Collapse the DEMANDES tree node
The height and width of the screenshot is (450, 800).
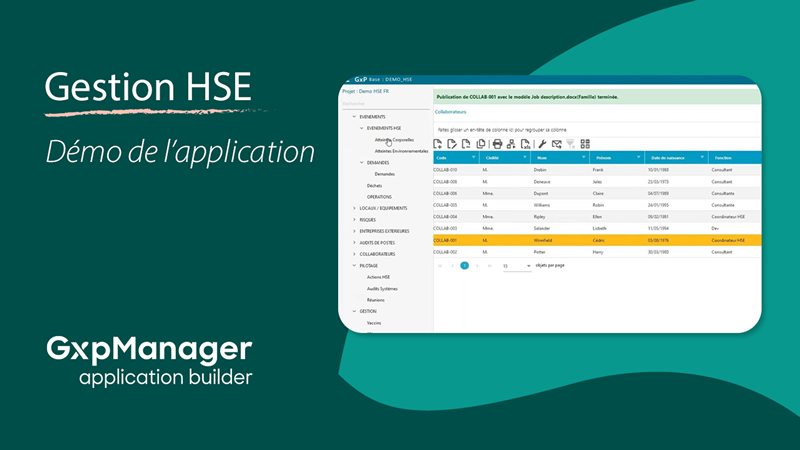[362, 162]
